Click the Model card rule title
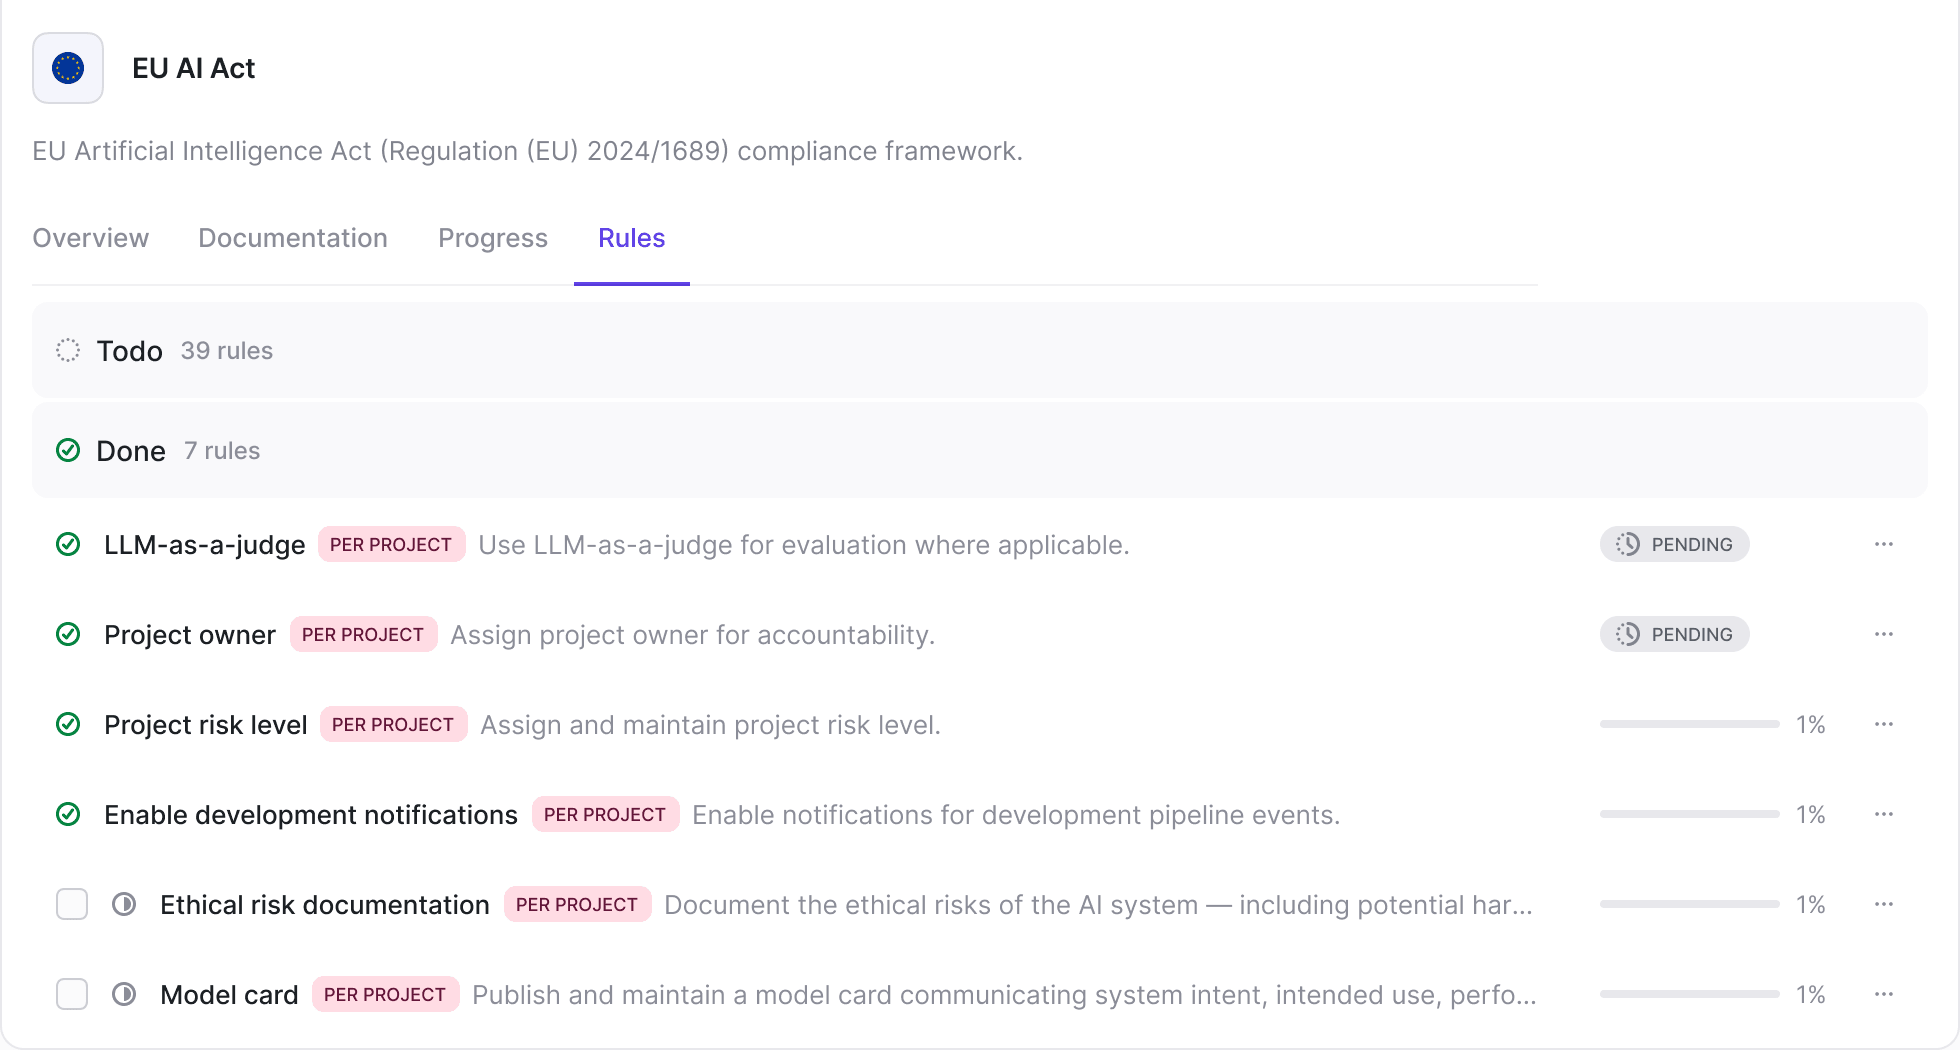 229,995
